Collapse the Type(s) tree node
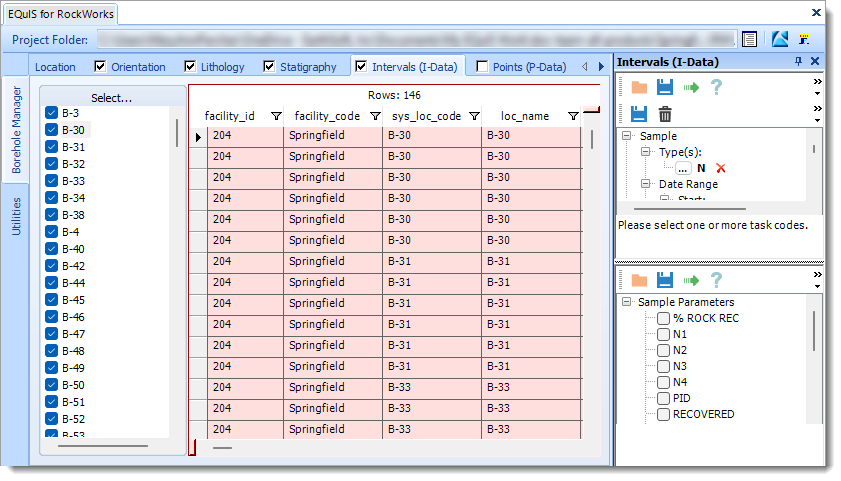Screen dimensions: 841x481 point(646,152)
